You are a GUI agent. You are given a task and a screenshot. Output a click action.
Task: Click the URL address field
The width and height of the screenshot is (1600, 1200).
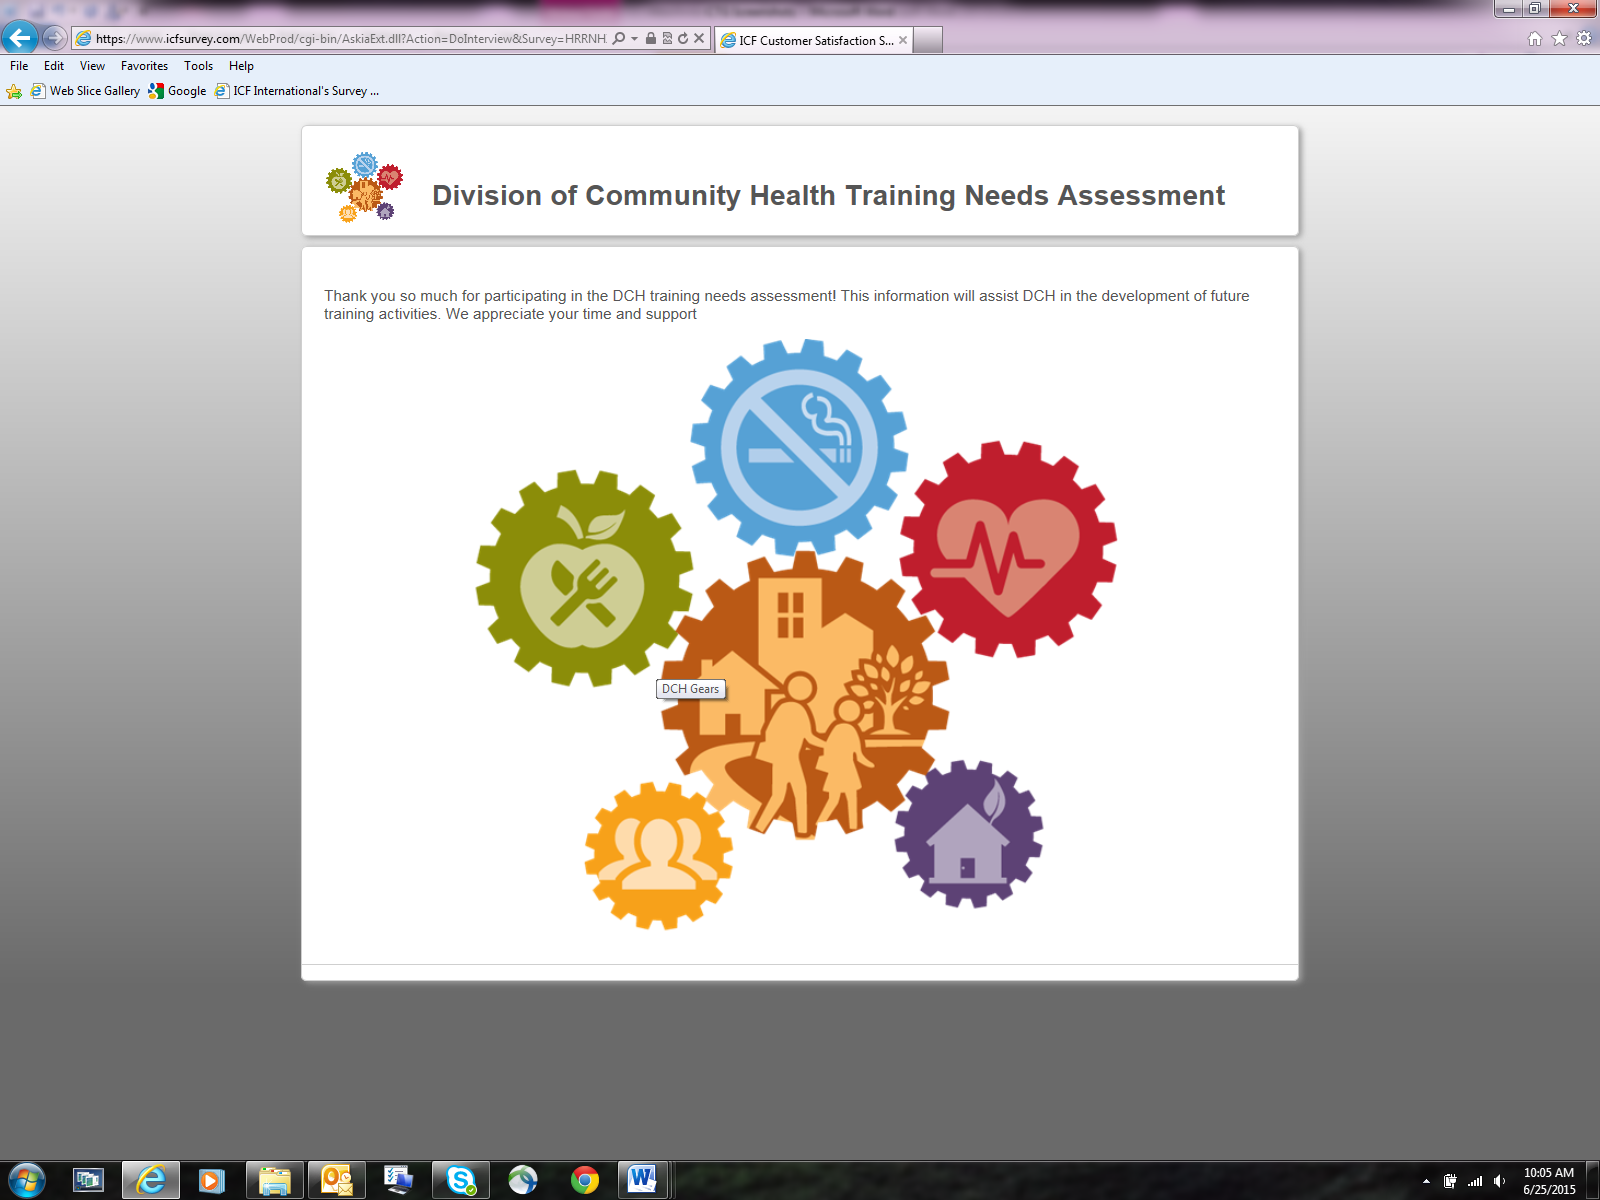tap(350, 39)
